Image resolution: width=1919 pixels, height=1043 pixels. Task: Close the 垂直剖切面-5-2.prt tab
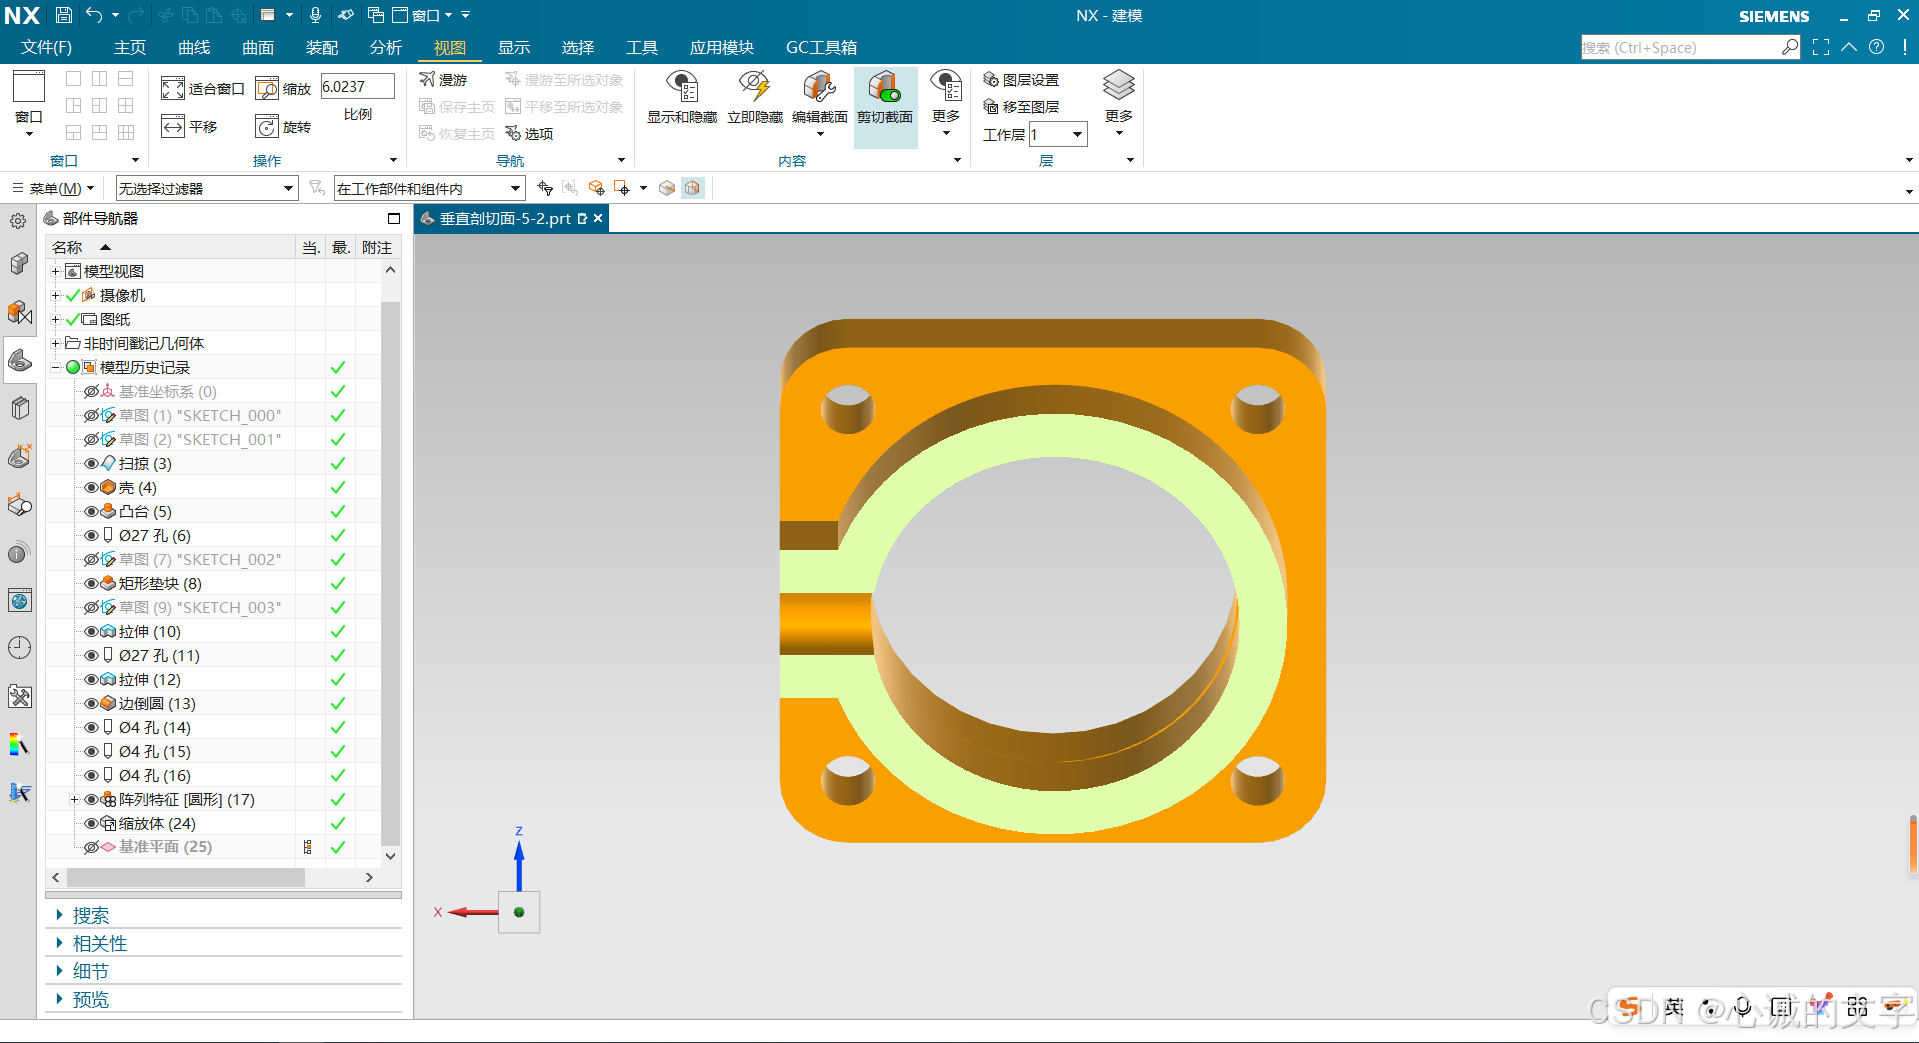(x=598, y=218)
